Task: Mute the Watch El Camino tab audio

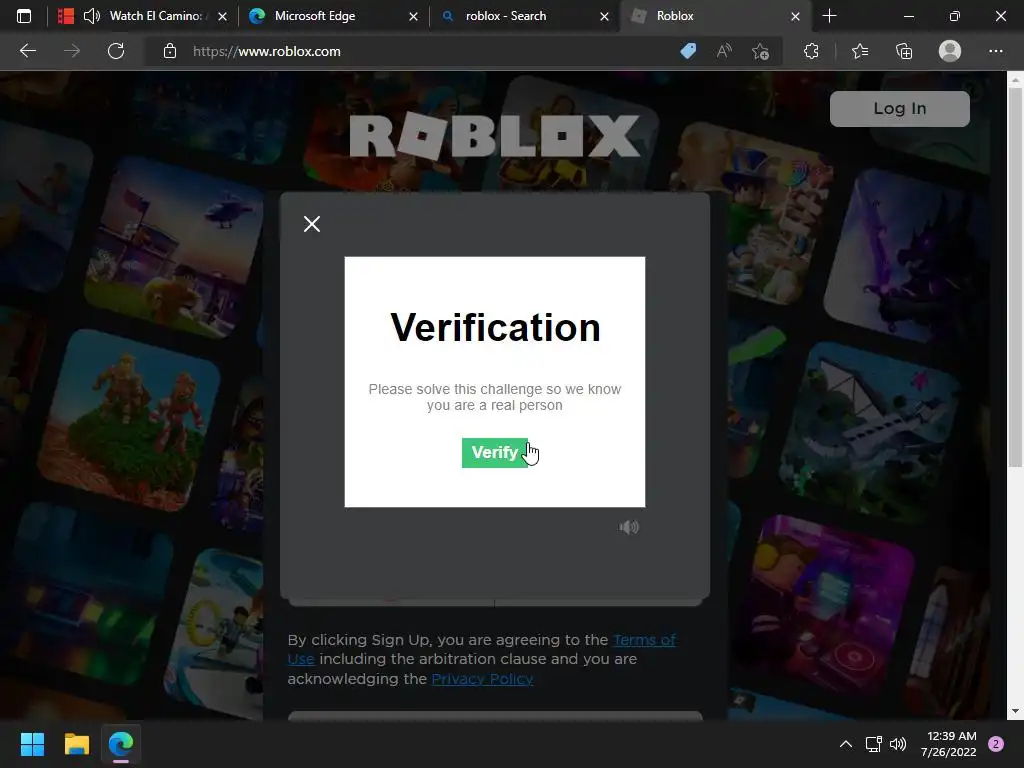Action: pyautogui.click(x=91, y=16)
